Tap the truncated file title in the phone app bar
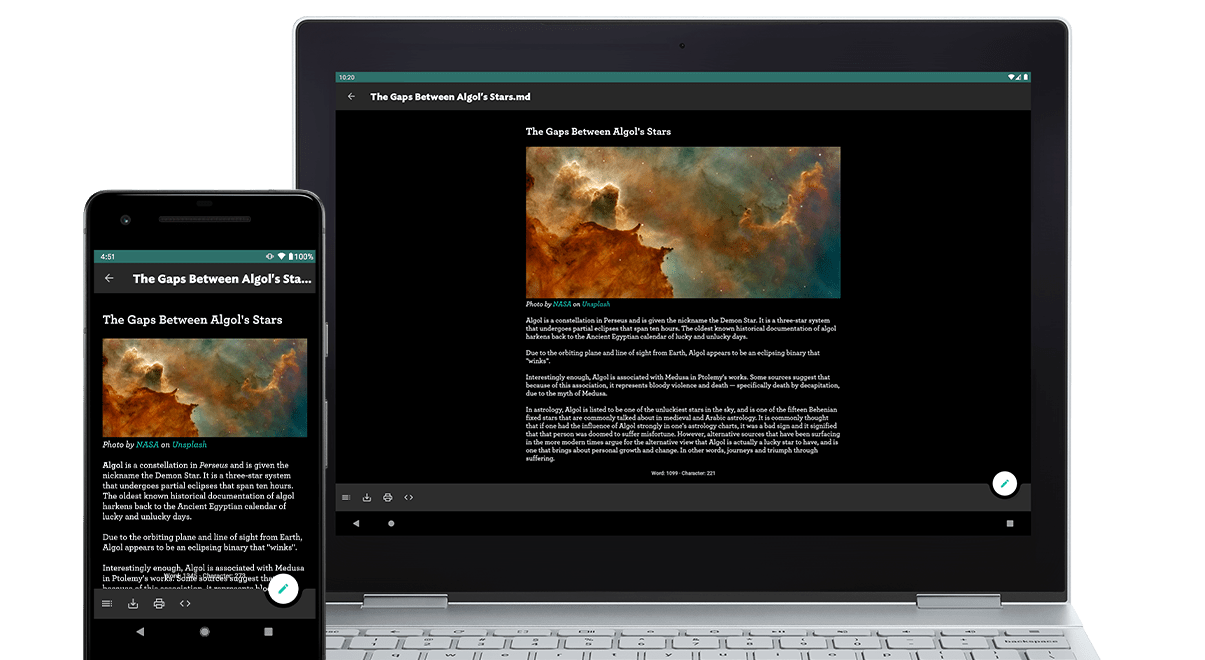Viewport: 1205px width, 660px height. click(x=222, y=279)
